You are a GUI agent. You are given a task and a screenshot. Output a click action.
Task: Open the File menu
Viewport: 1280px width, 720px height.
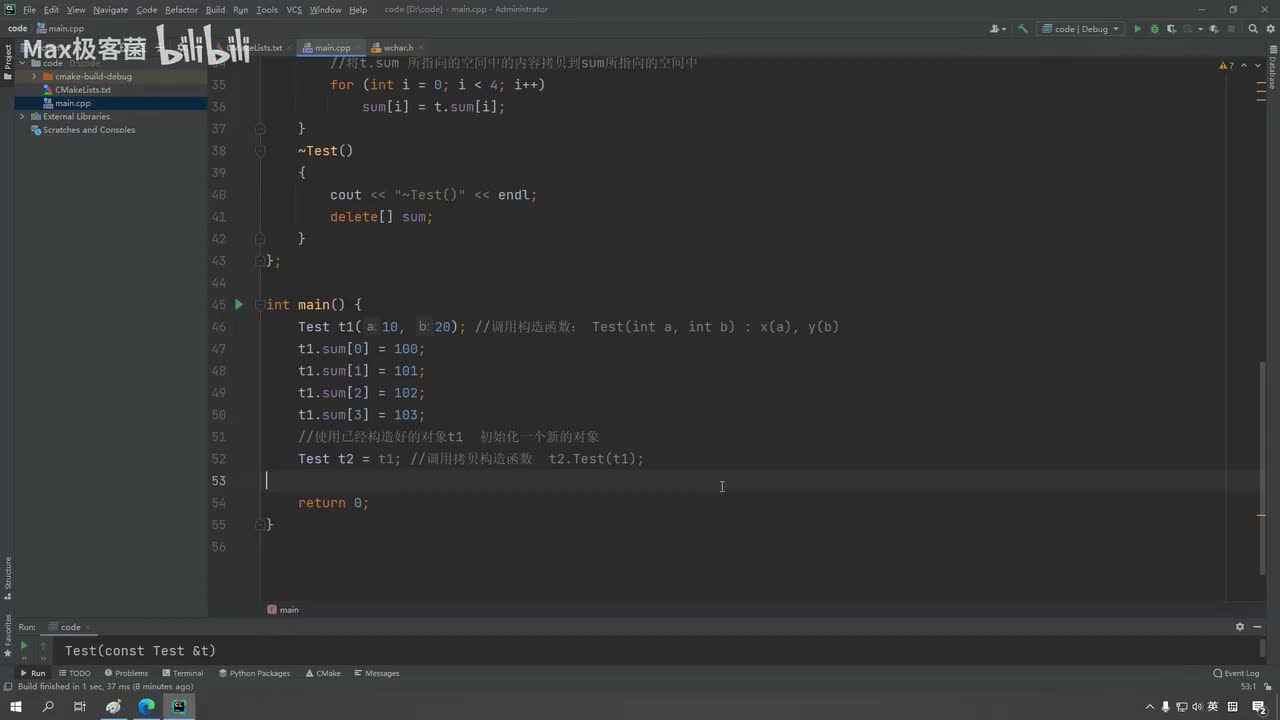29,9
